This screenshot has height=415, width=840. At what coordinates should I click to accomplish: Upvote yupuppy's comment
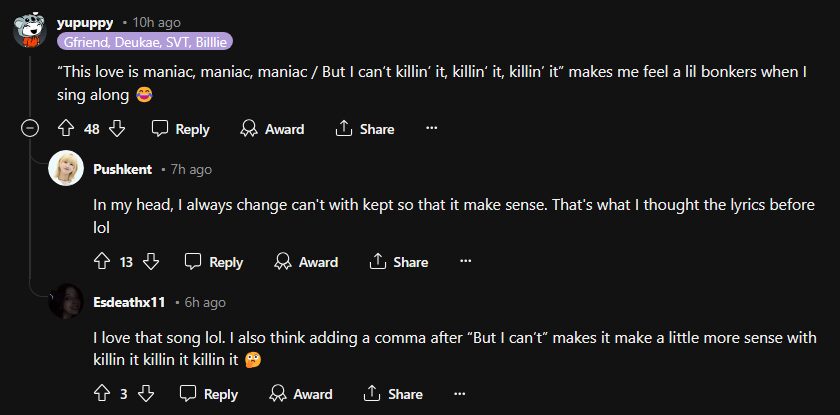(x=67, y=129)
